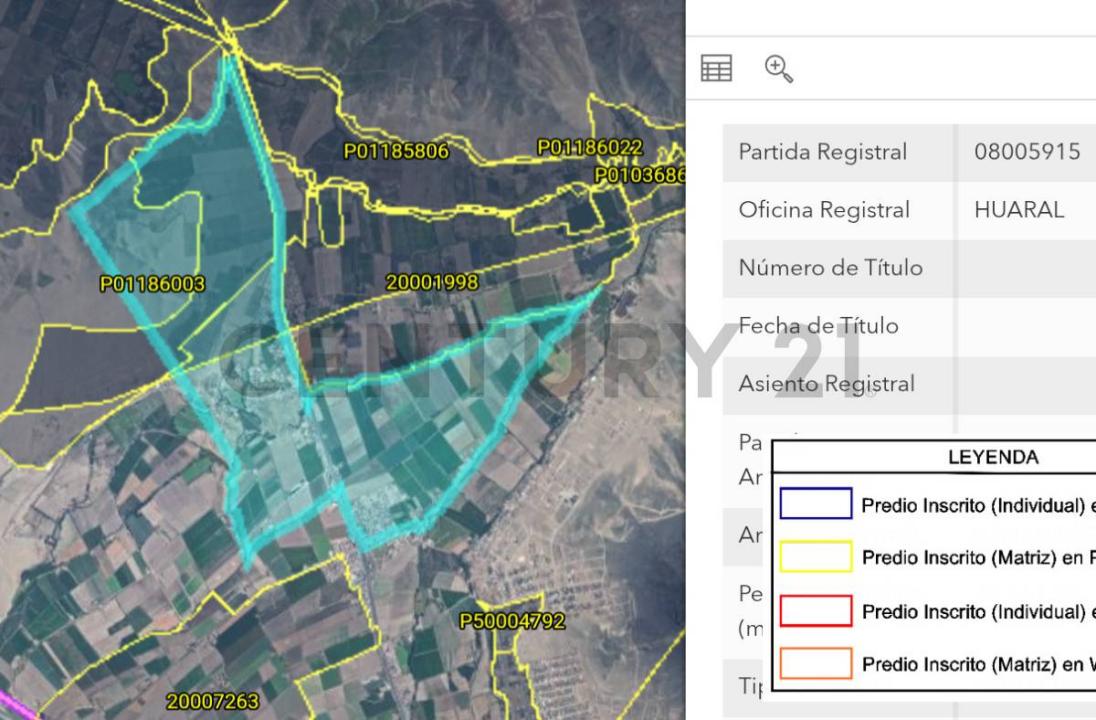Select the red Individual legend swatch

[815, 611]
